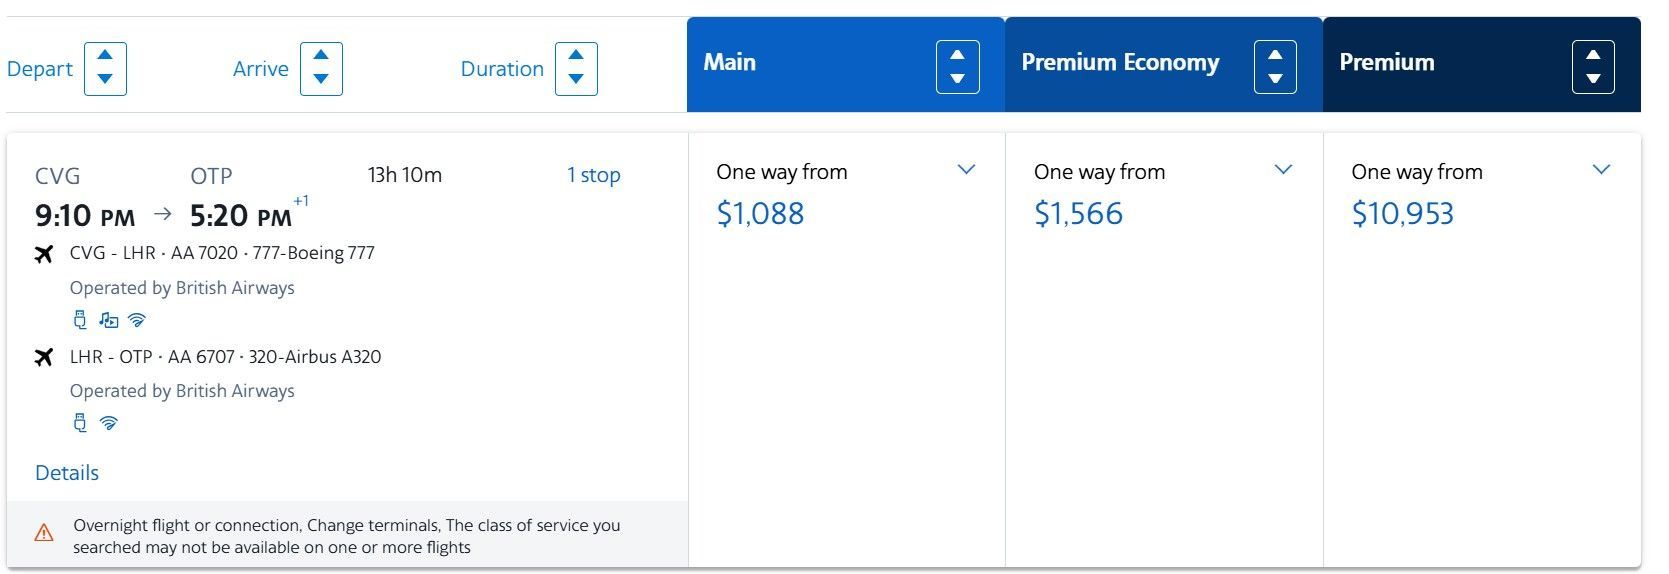
Task: Click Wi-Fi icon on CVG-LHR flight
Action: 137,320
